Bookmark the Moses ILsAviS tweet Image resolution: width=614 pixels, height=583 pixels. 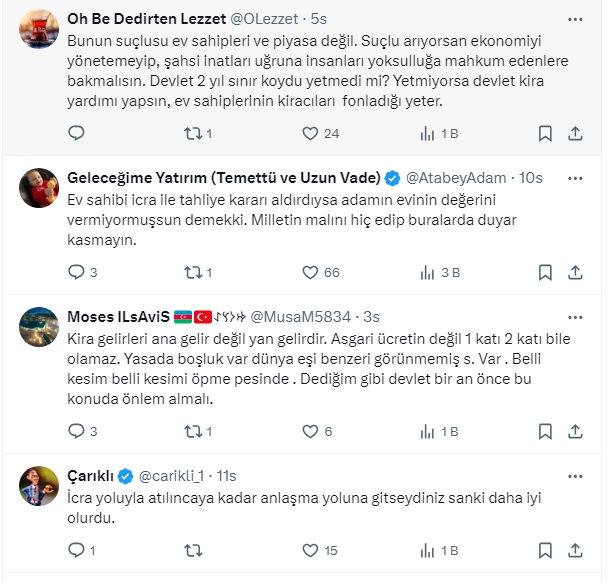click(x=545, y=431)
